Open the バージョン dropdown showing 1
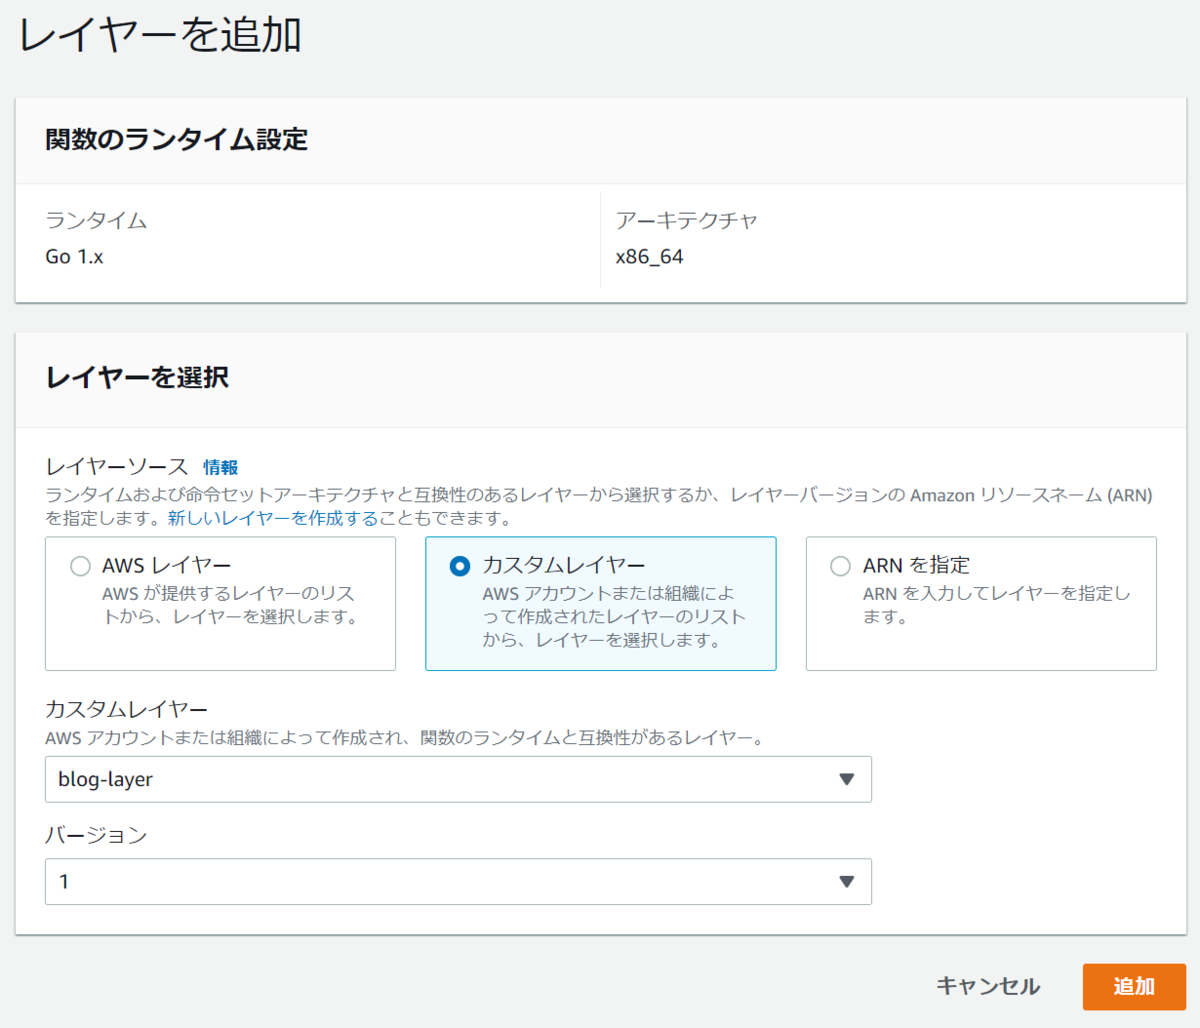Screen dimensions: 1200x1028 458,881
